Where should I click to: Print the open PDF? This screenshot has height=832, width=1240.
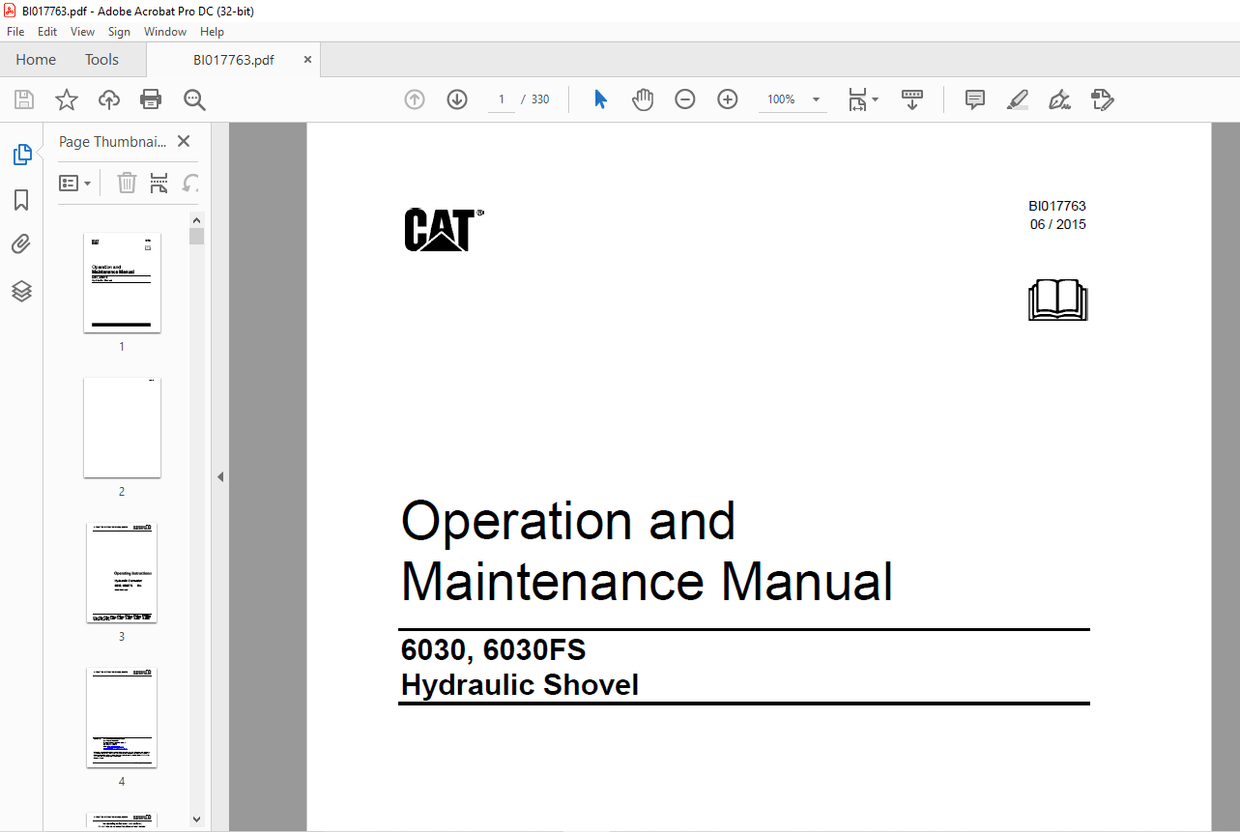[x=148, y=99]
